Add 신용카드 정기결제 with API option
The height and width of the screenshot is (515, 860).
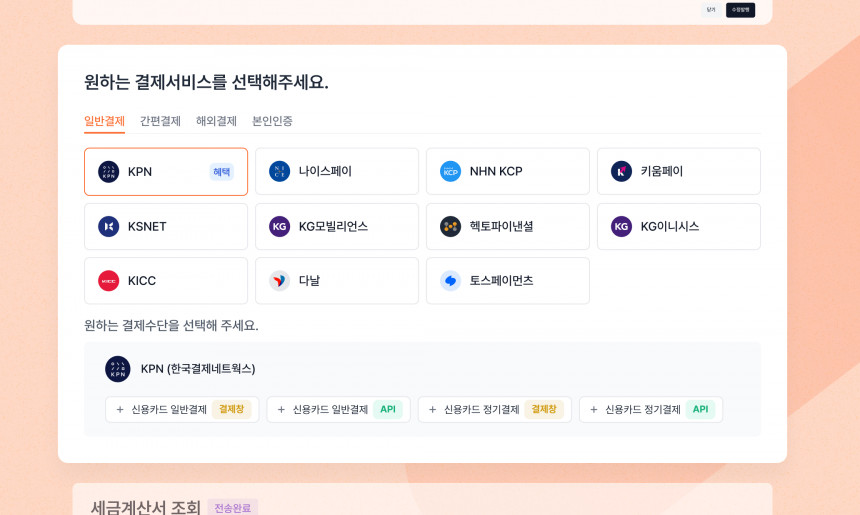pyautogui.click(x=650, y=410)
